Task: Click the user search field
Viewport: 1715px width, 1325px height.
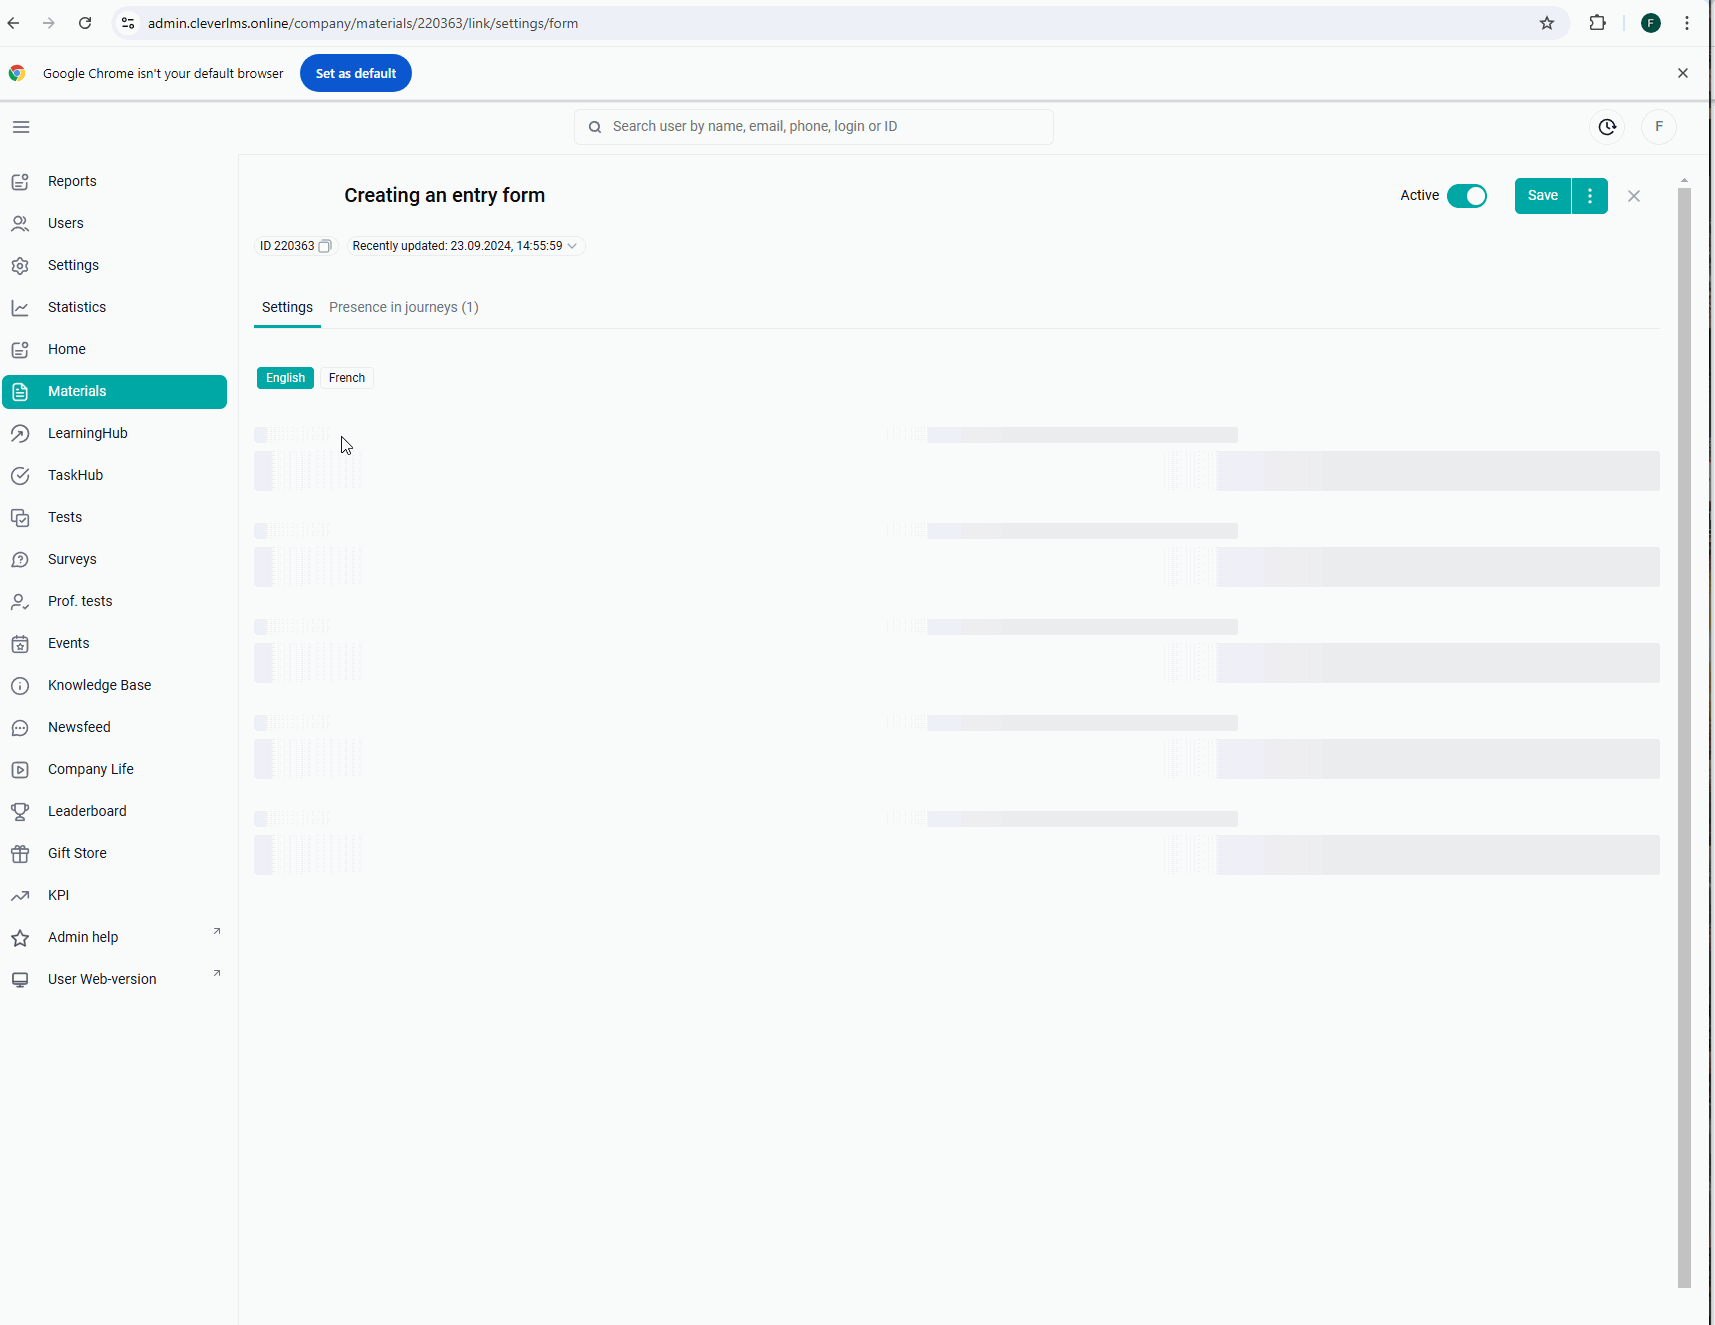Action: pos(813,127)
